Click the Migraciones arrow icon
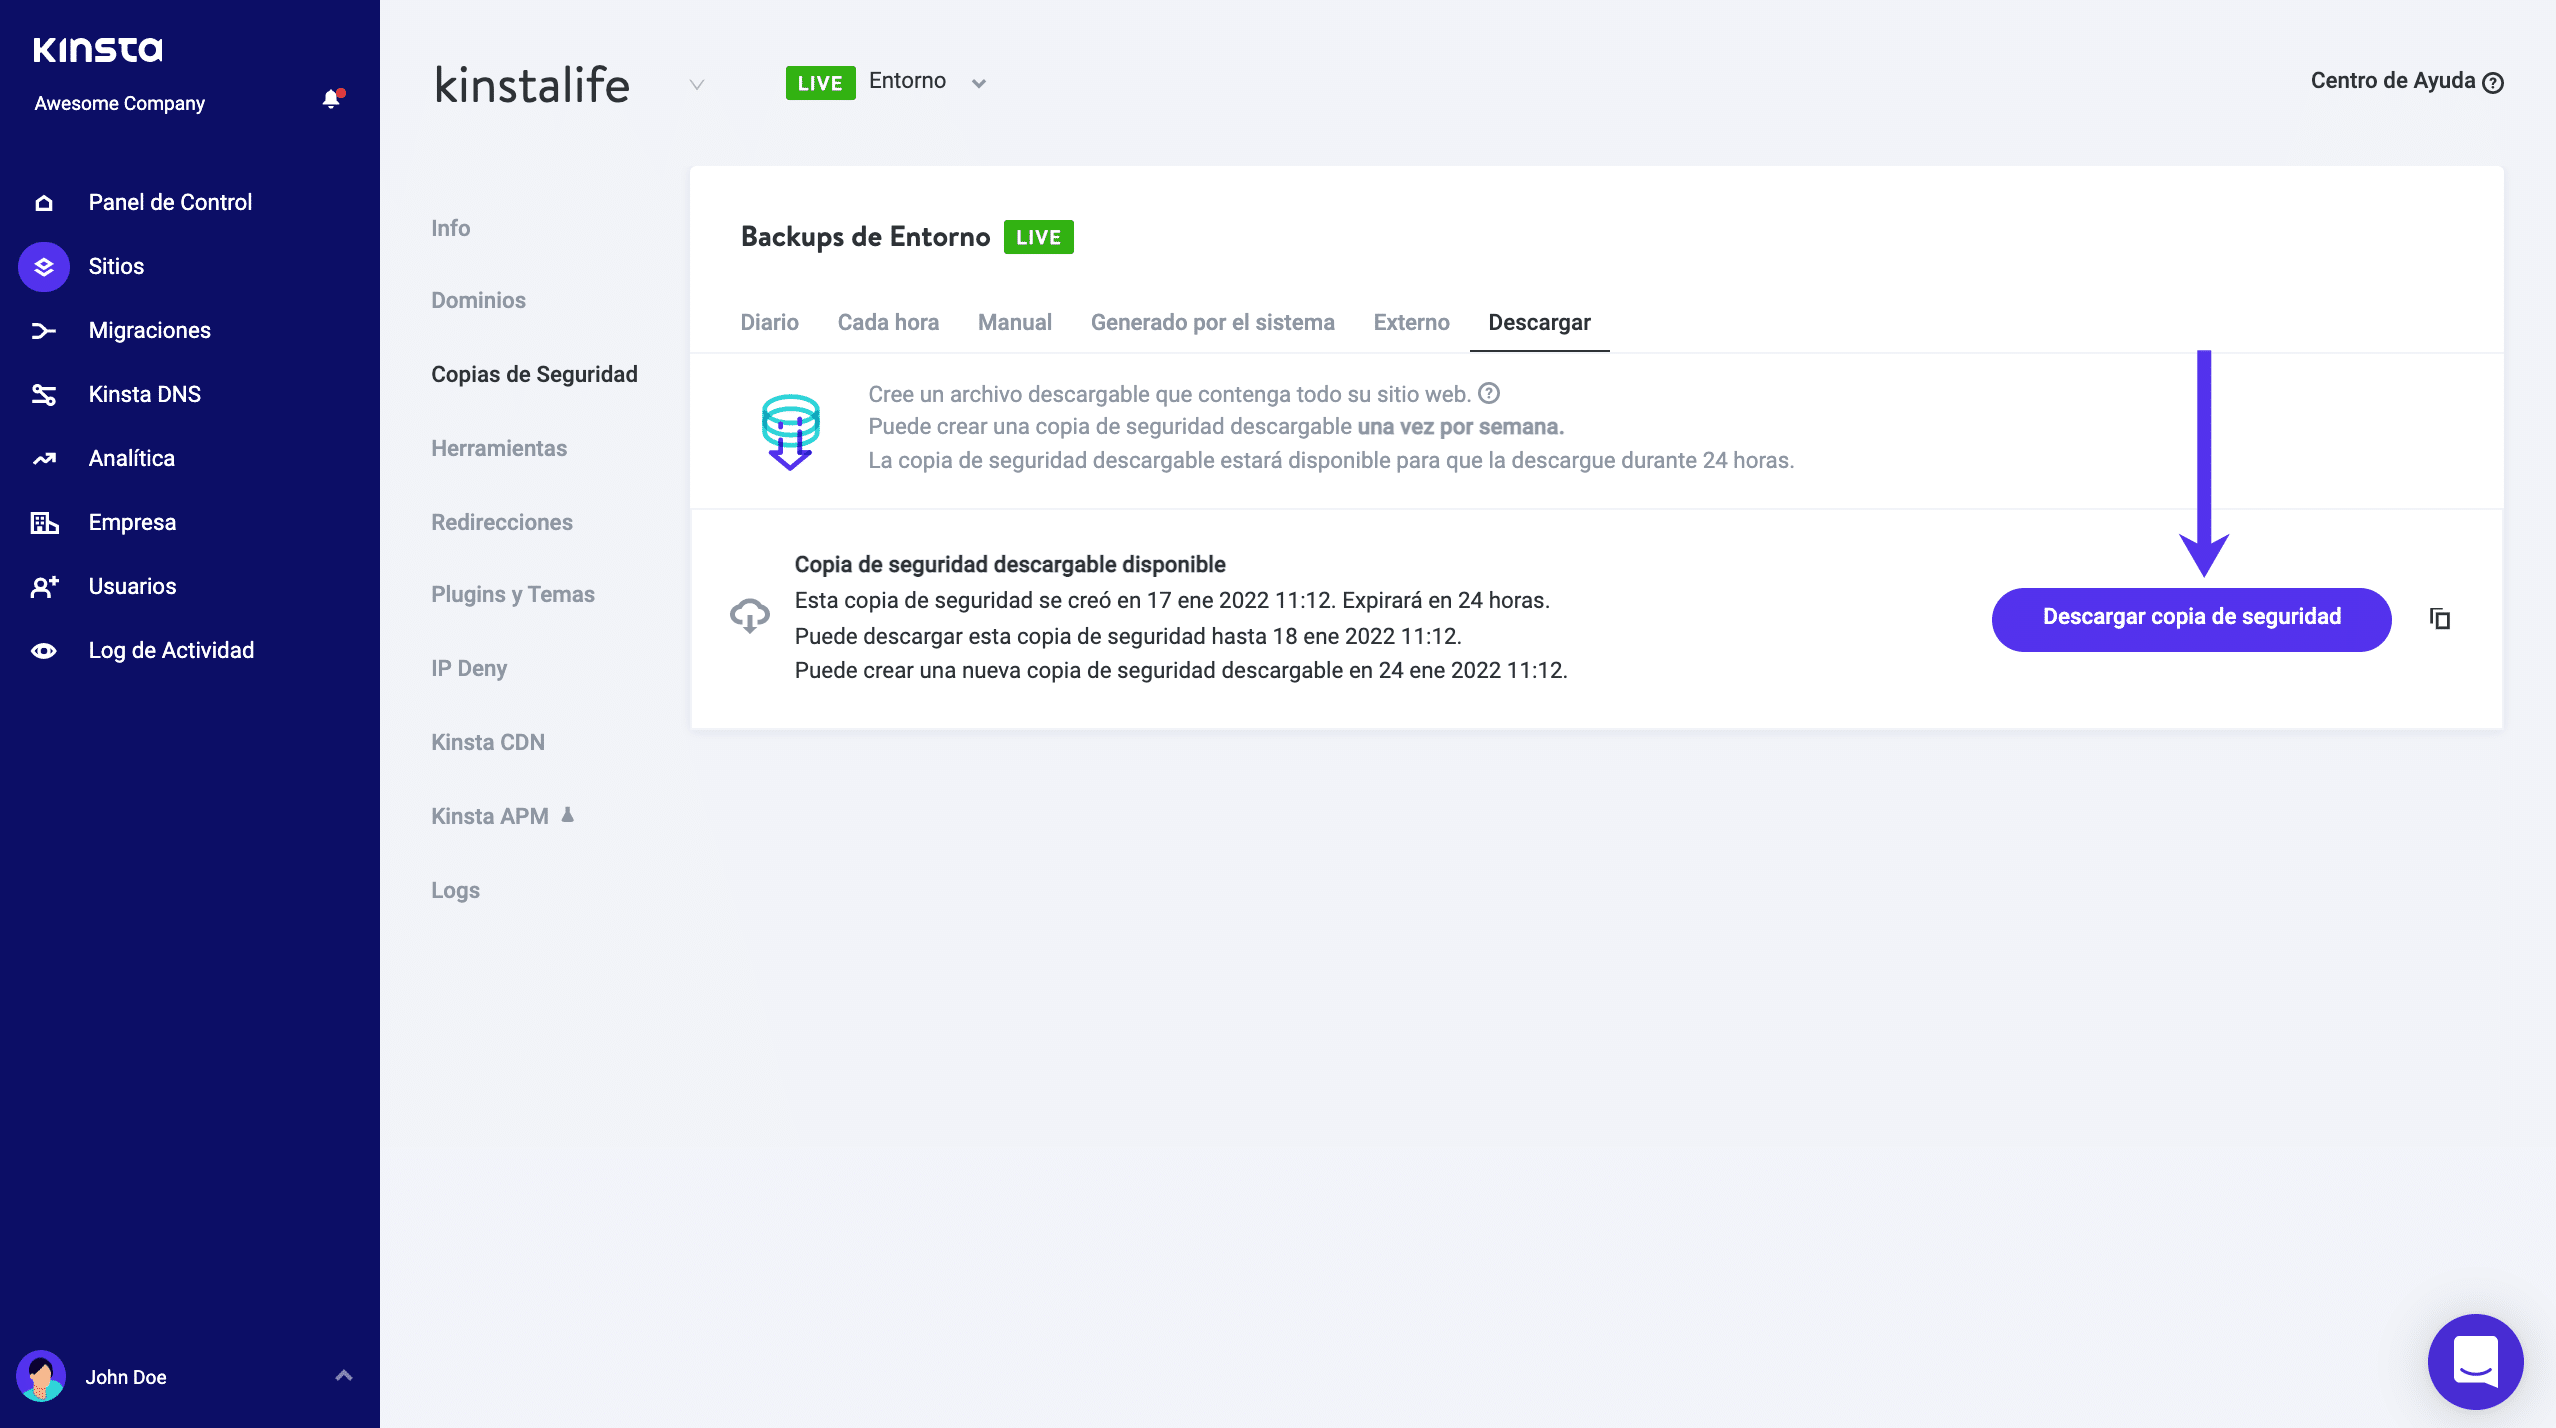This screenshot has width=2556, height=1428. 44,331
